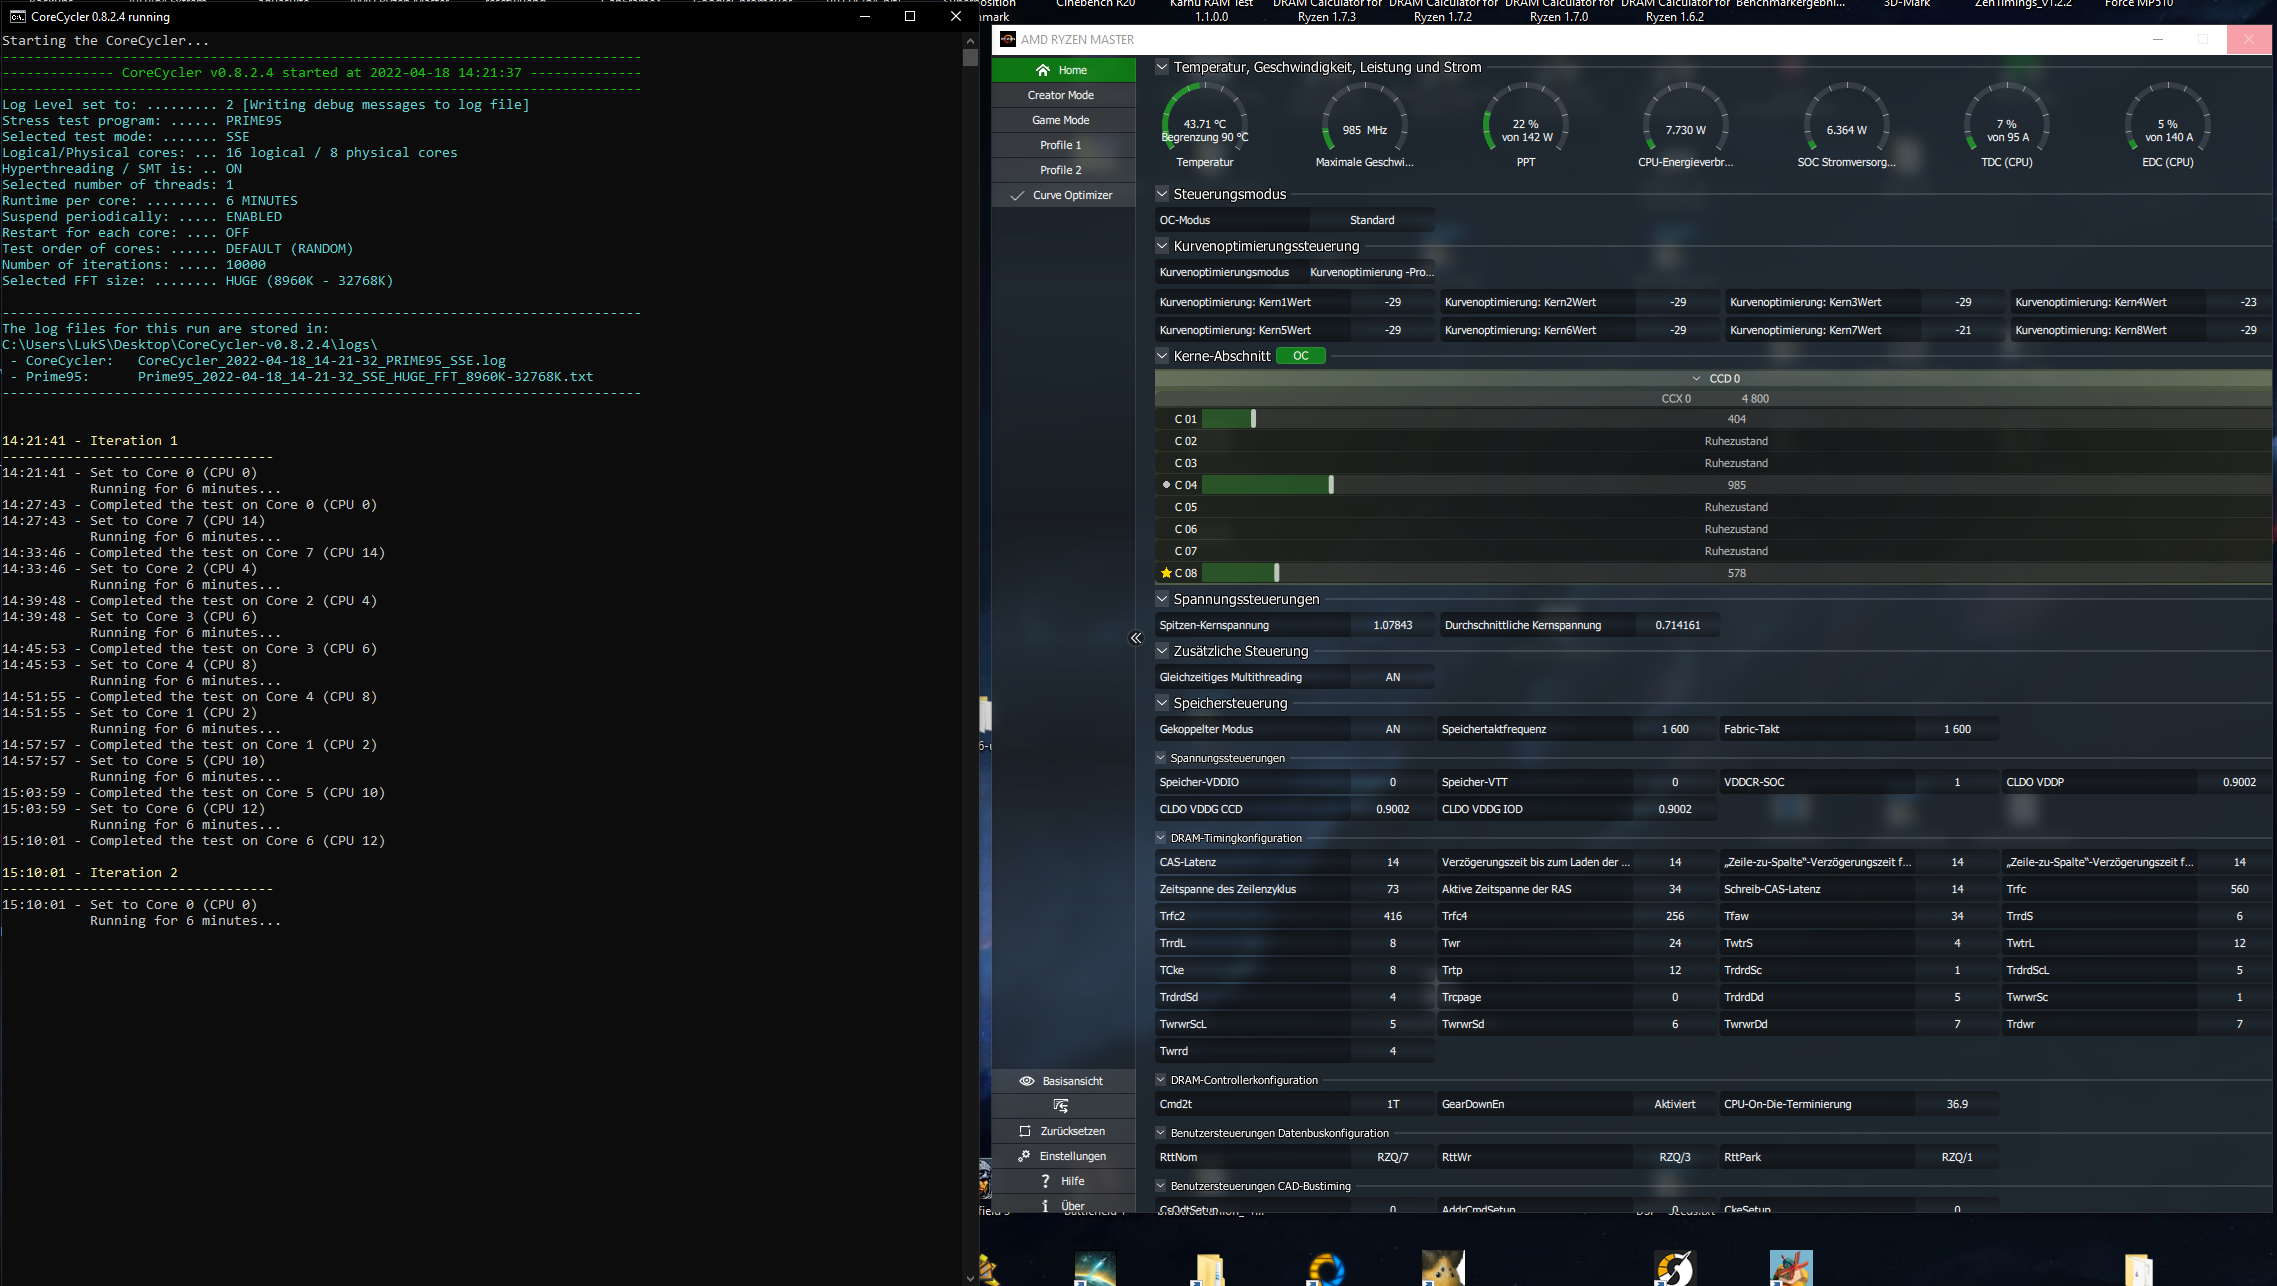The height and width of the screenshot is (1286, 2277).
Task: Open Profile 1
Action: [1061, 145]
